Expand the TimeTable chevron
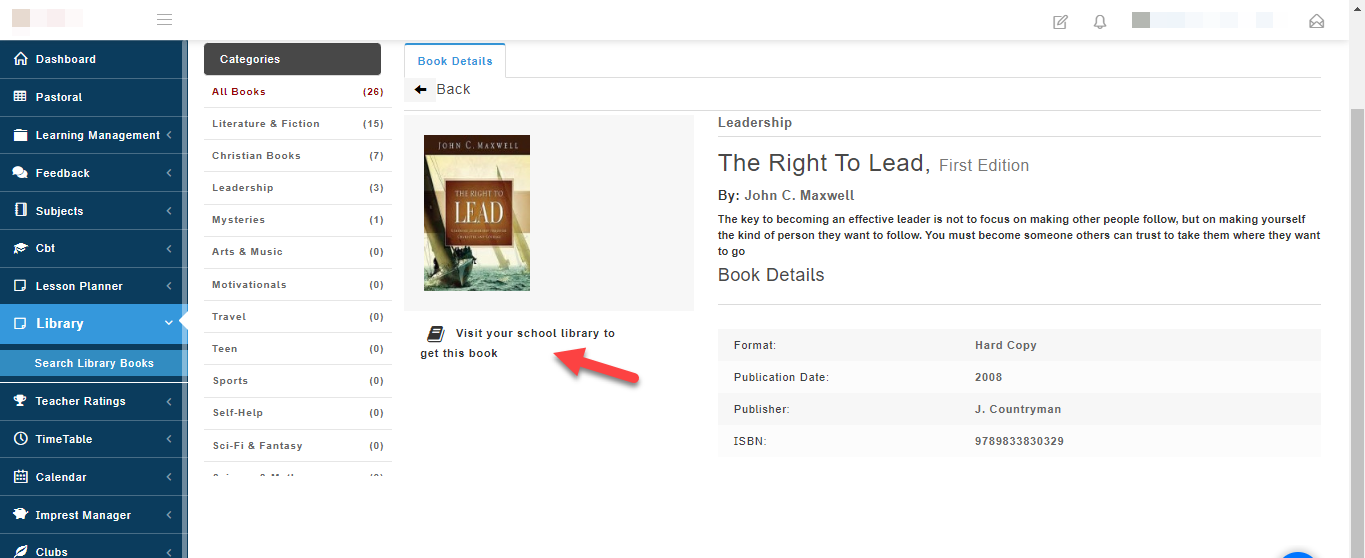Screen dimensions: 1365x558 click(169, 439)
